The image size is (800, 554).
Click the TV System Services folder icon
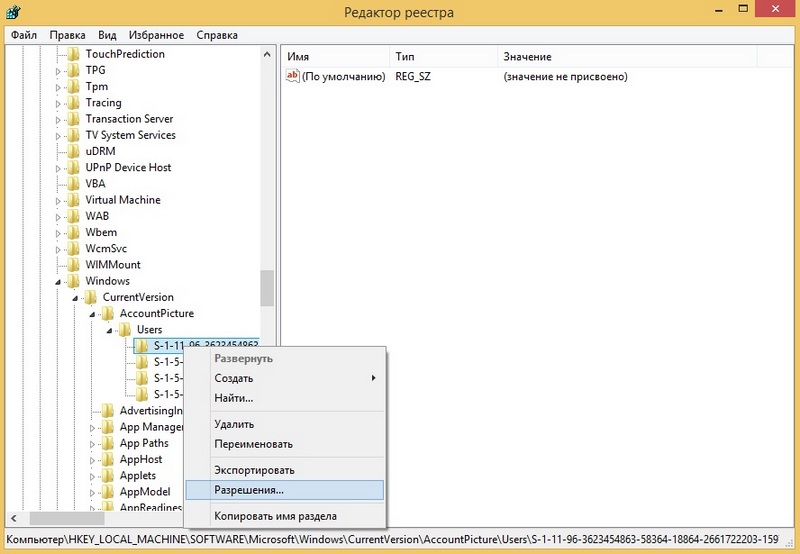click(73, 135)
